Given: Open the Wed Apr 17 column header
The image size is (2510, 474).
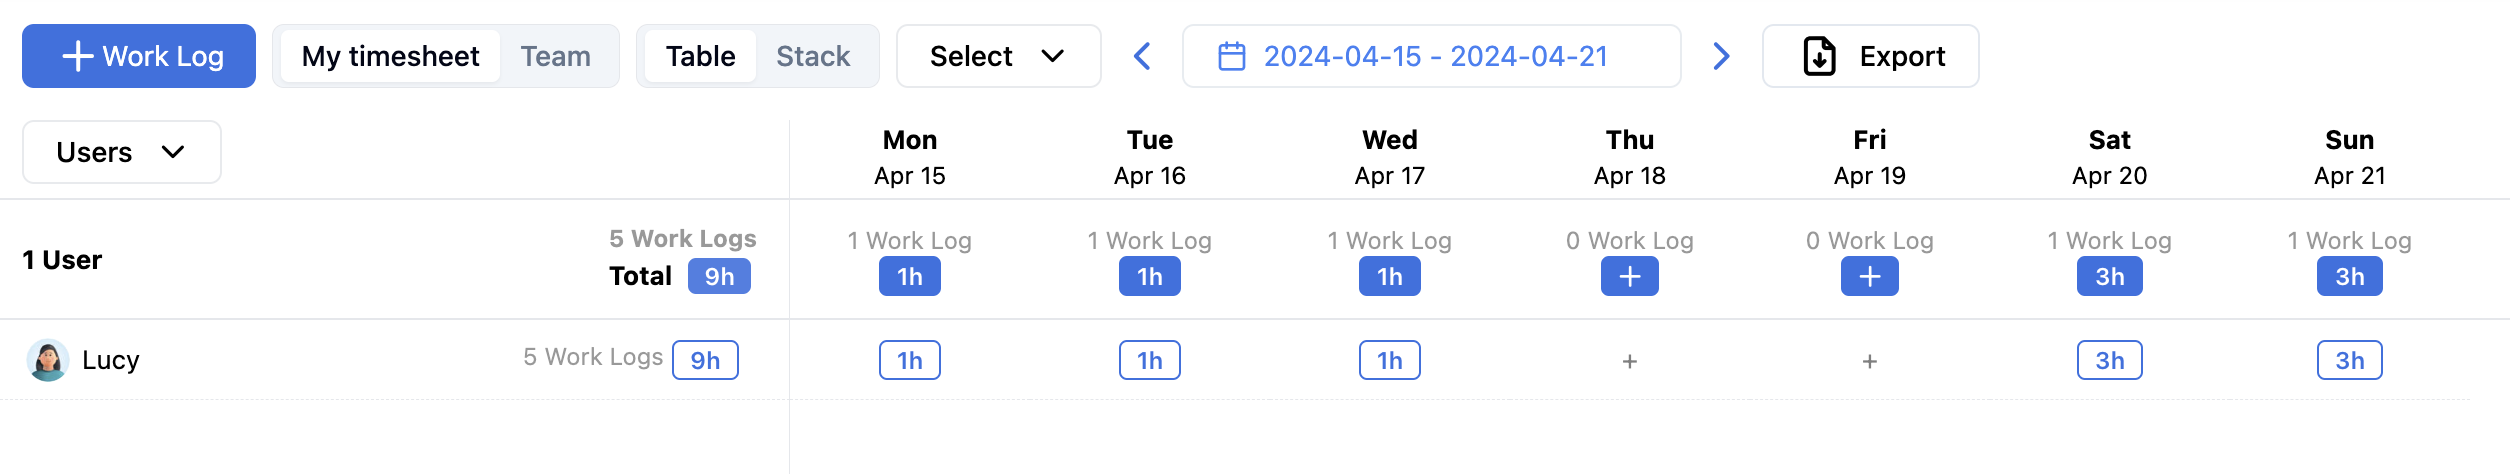Looking at the screenshot, I should click(1389, 158).
